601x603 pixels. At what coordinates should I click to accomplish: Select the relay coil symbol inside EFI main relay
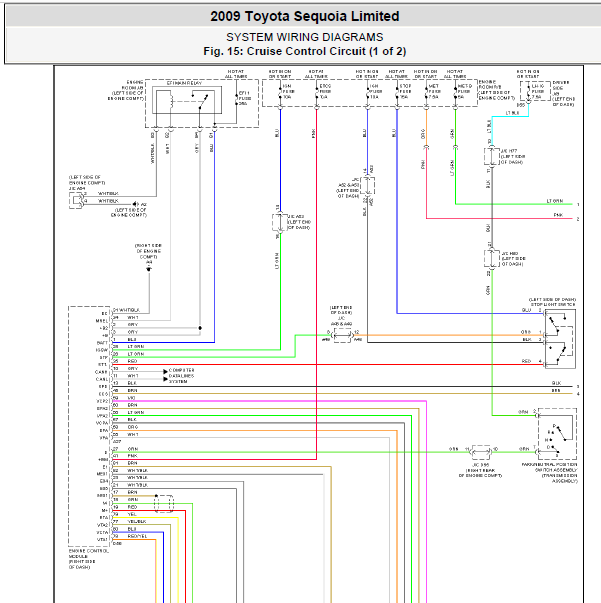169,102
